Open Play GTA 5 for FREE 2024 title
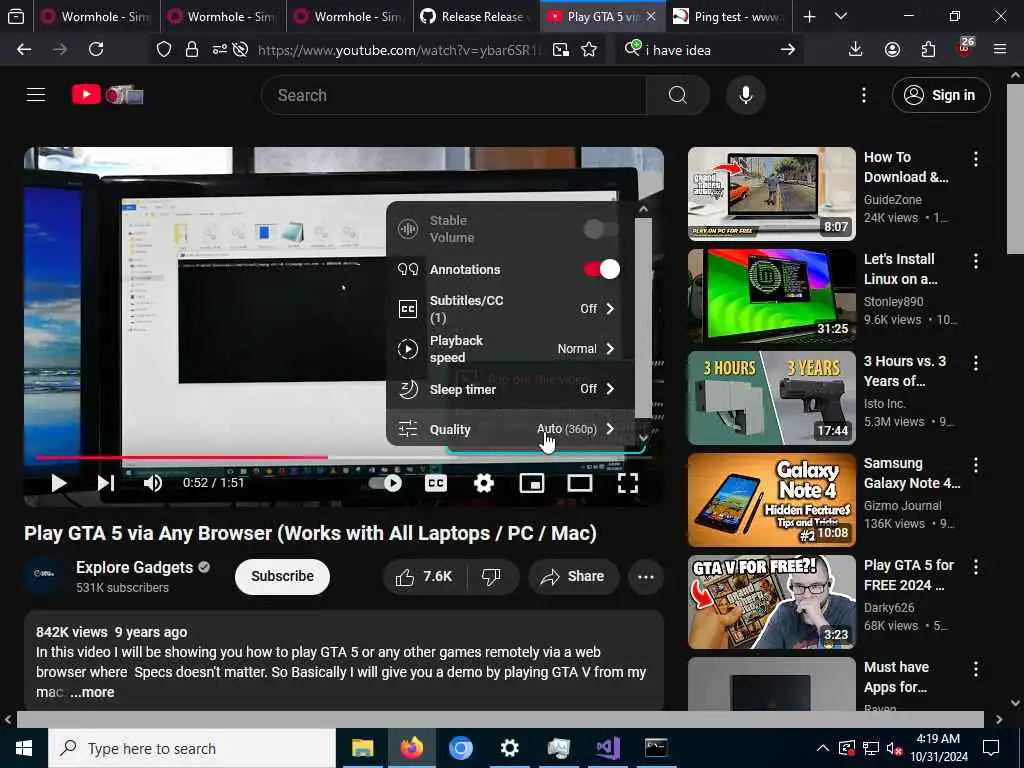 click(x=908, y=575)
